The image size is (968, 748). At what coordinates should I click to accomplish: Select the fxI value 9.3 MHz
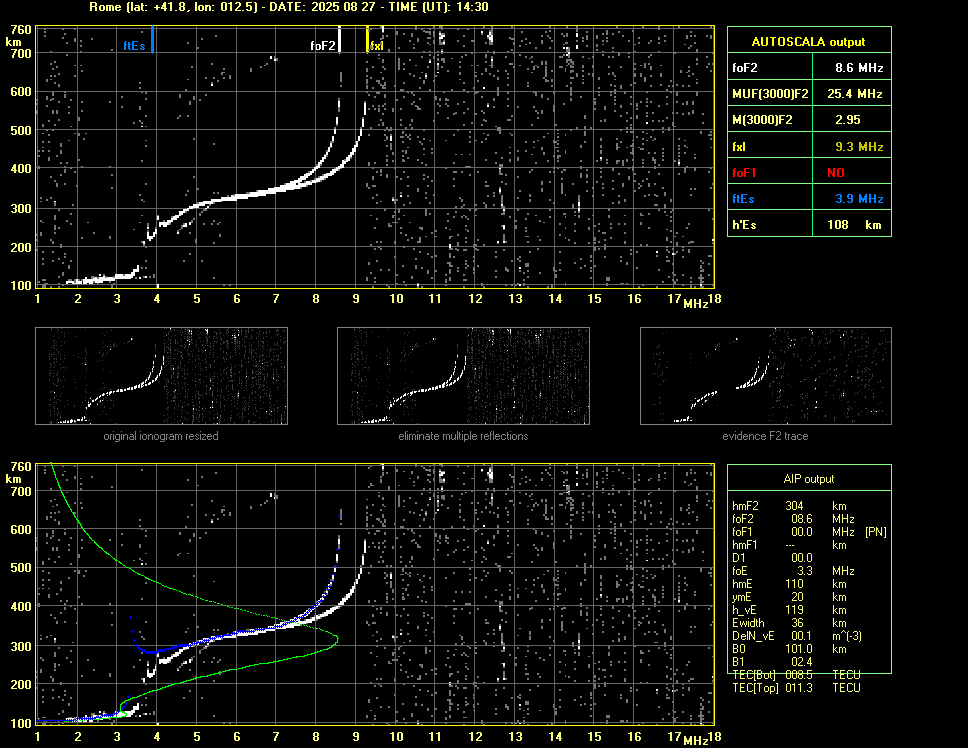(x=859, y=147)
